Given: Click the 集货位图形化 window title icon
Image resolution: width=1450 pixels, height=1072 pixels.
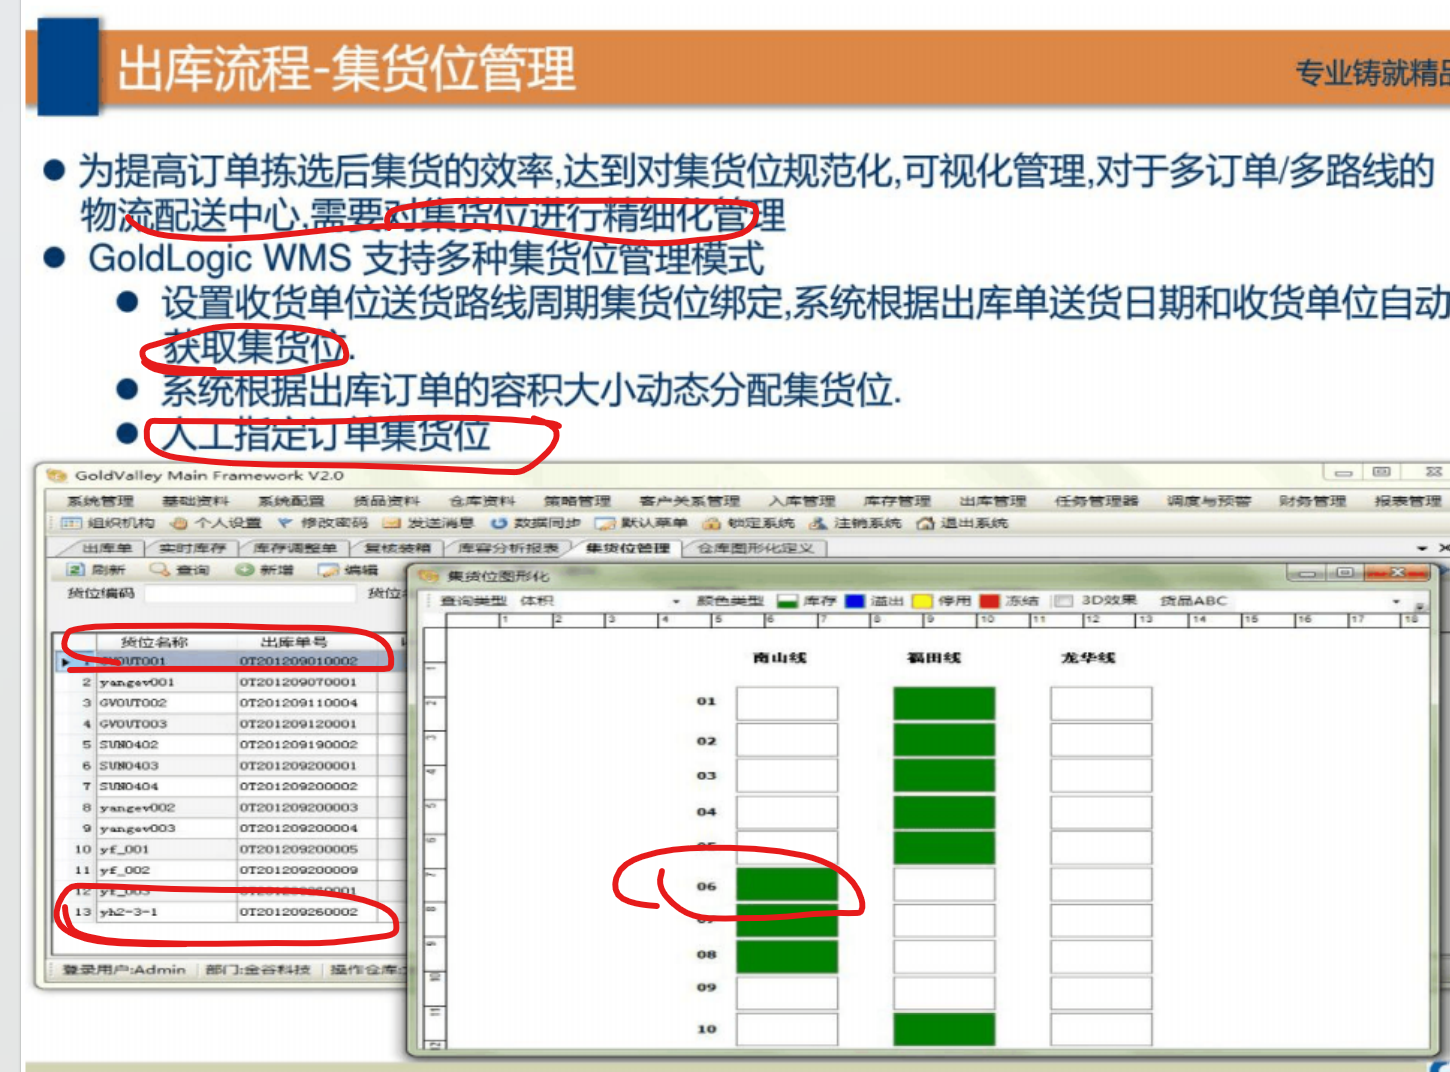Looking at the screenshot, I should pyautogui.click(x=429, y=576).
